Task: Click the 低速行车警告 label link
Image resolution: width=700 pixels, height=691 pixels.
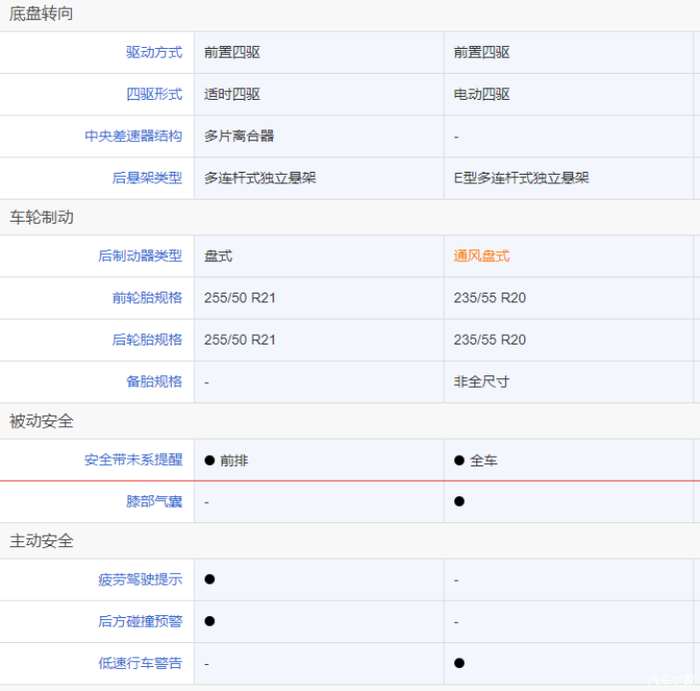Action: click(x=140, y=664)
